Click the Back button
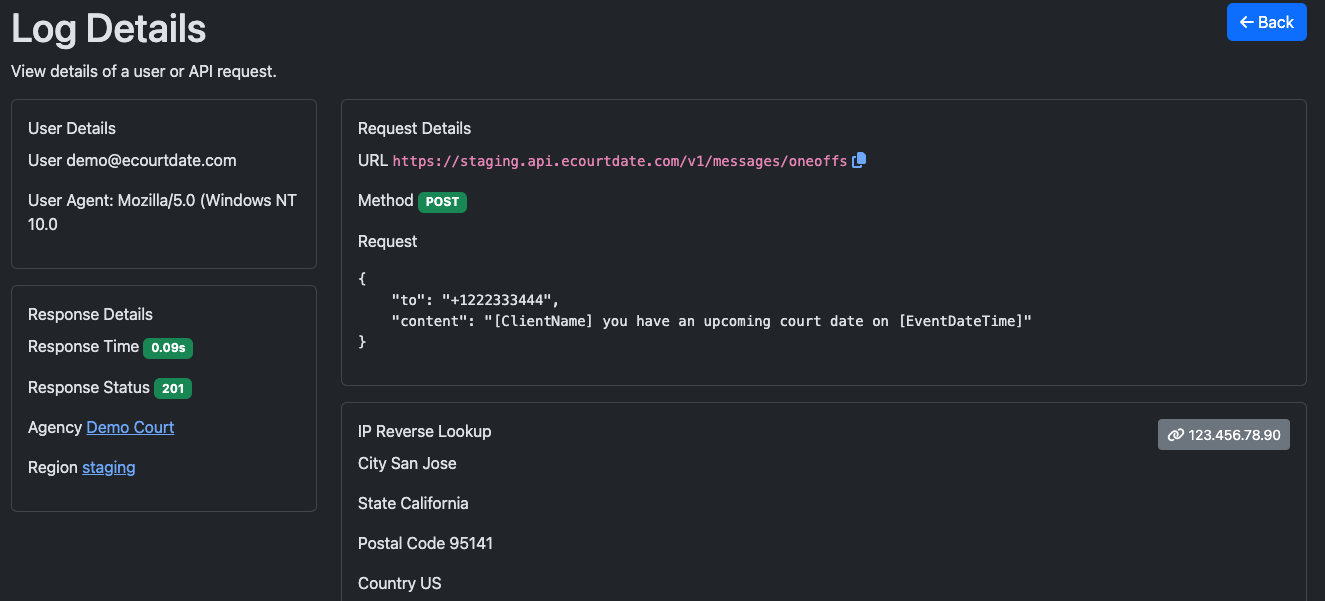 [x=1266, y=22]
